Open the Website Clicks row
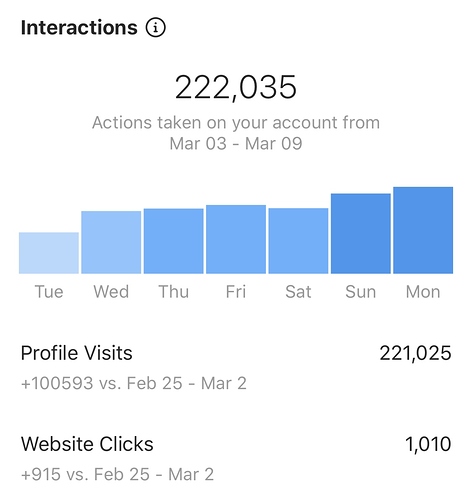The height and width of the screenshot is (500, 472). [236, 459]
